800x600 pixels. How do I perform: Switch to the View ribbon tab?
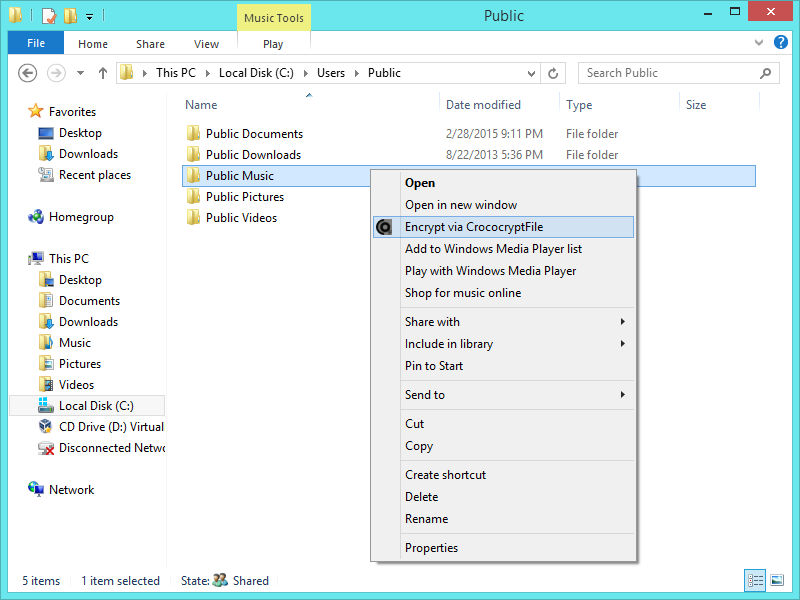(x=206, y=44)
